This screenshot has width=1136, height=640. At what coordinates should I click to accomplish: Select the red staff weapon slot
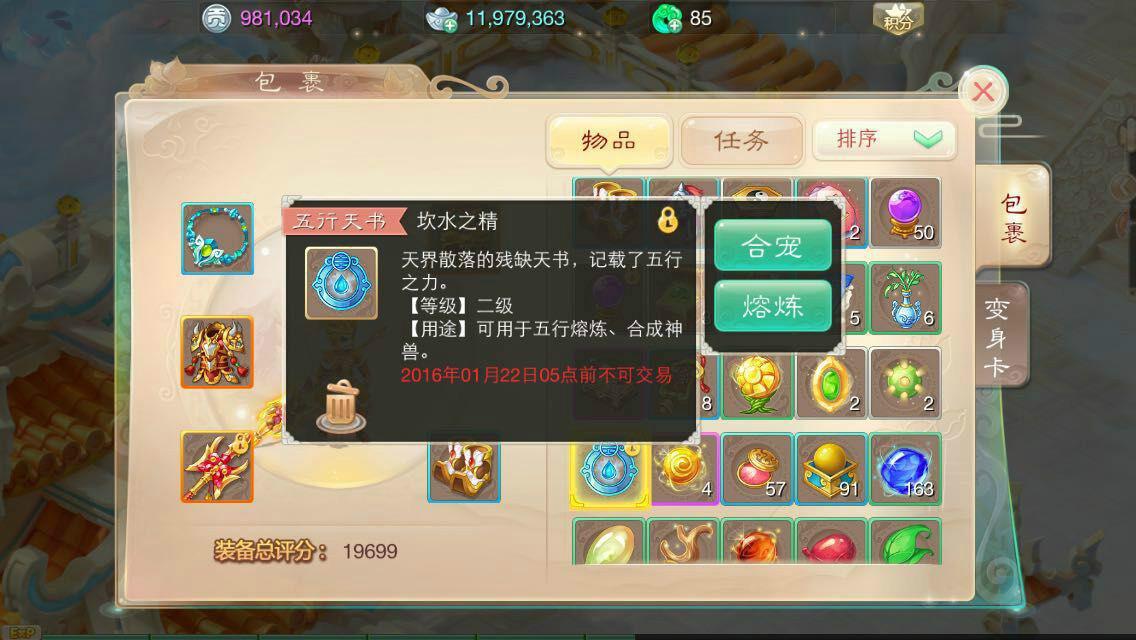point(217,467)
